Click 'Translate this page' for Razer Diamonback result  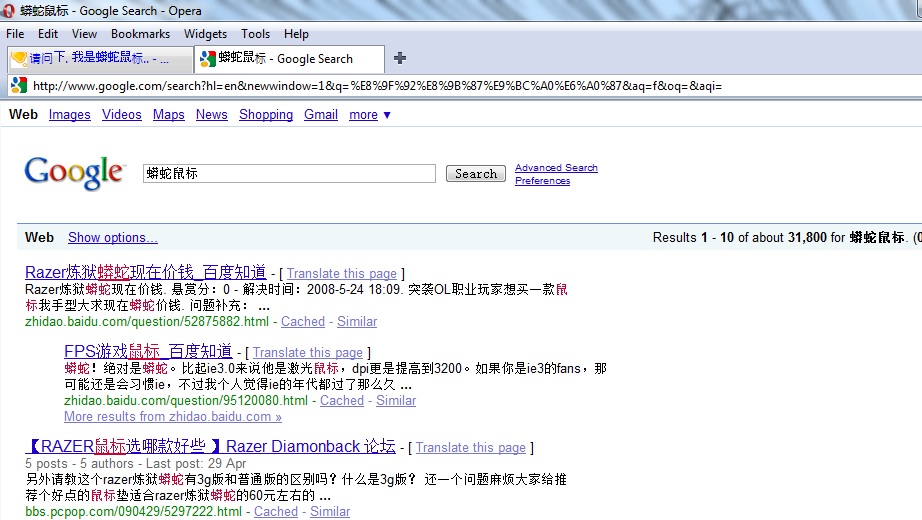coord(470,448)
